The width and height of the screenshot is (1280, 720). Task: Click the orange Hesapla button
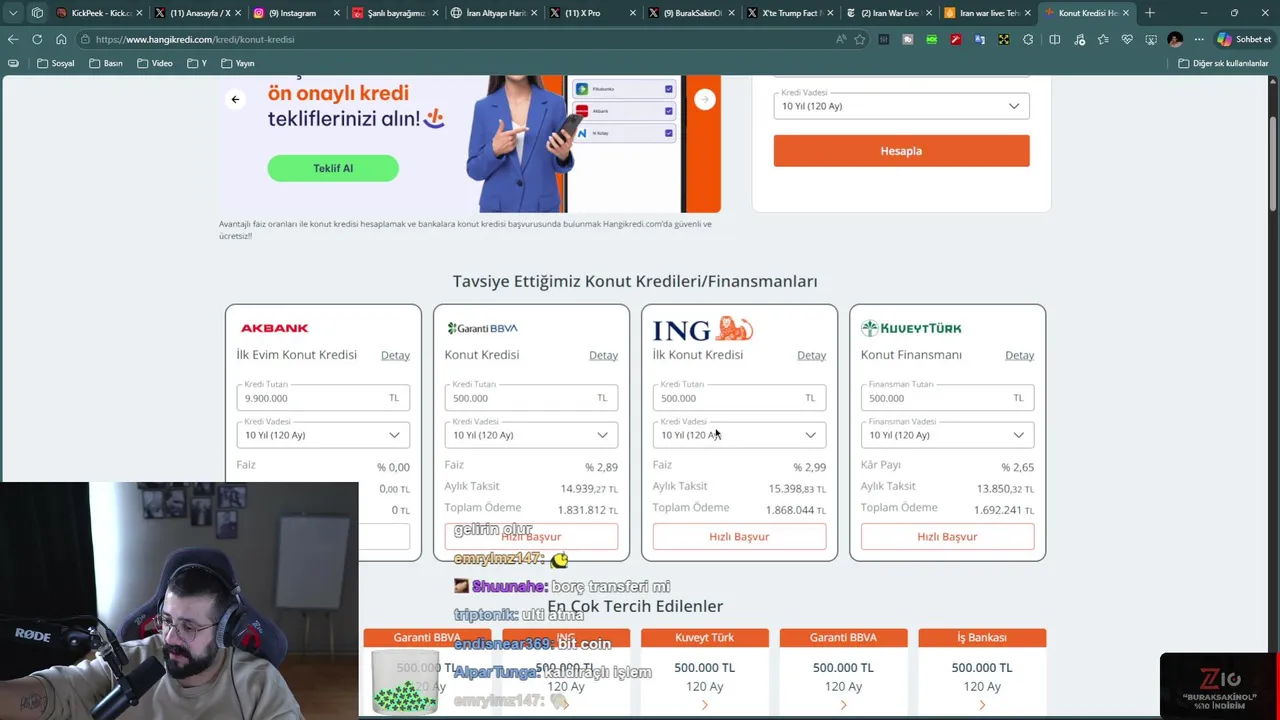(x=901, y=151)
